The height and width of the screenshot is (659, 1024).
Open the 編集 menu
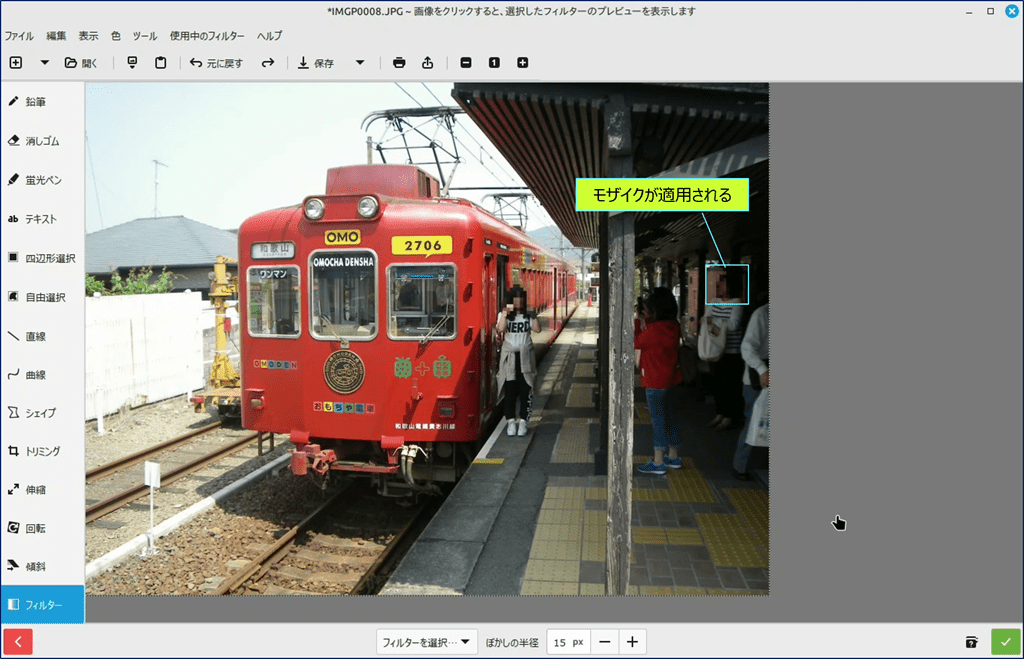pyautogui.click(x=56, y=36)
